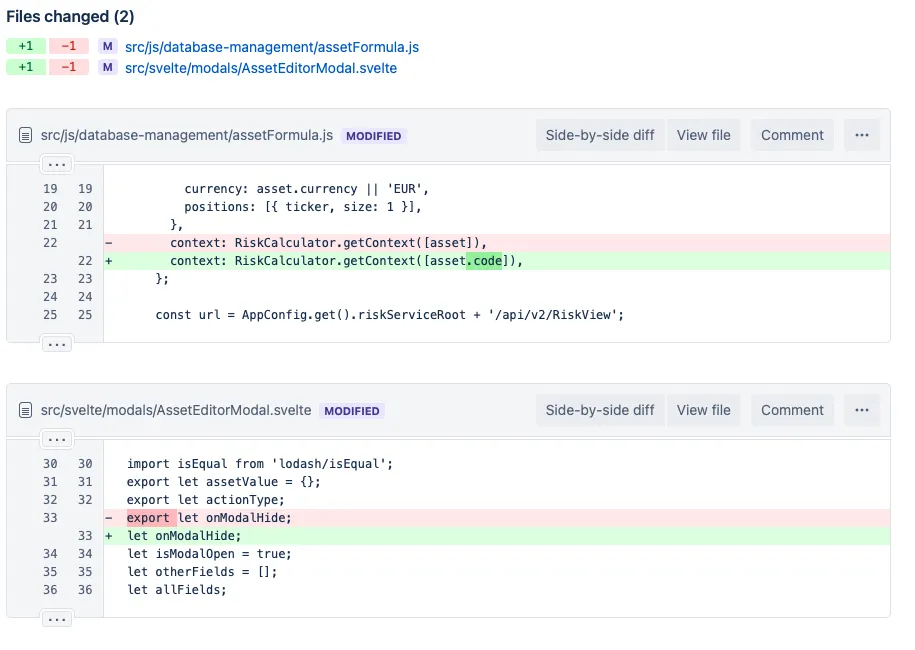Click file icon beside assetFormula.js header
Image resolution: width=915 pixels, height=650 pixels.
tap(26, 136)
